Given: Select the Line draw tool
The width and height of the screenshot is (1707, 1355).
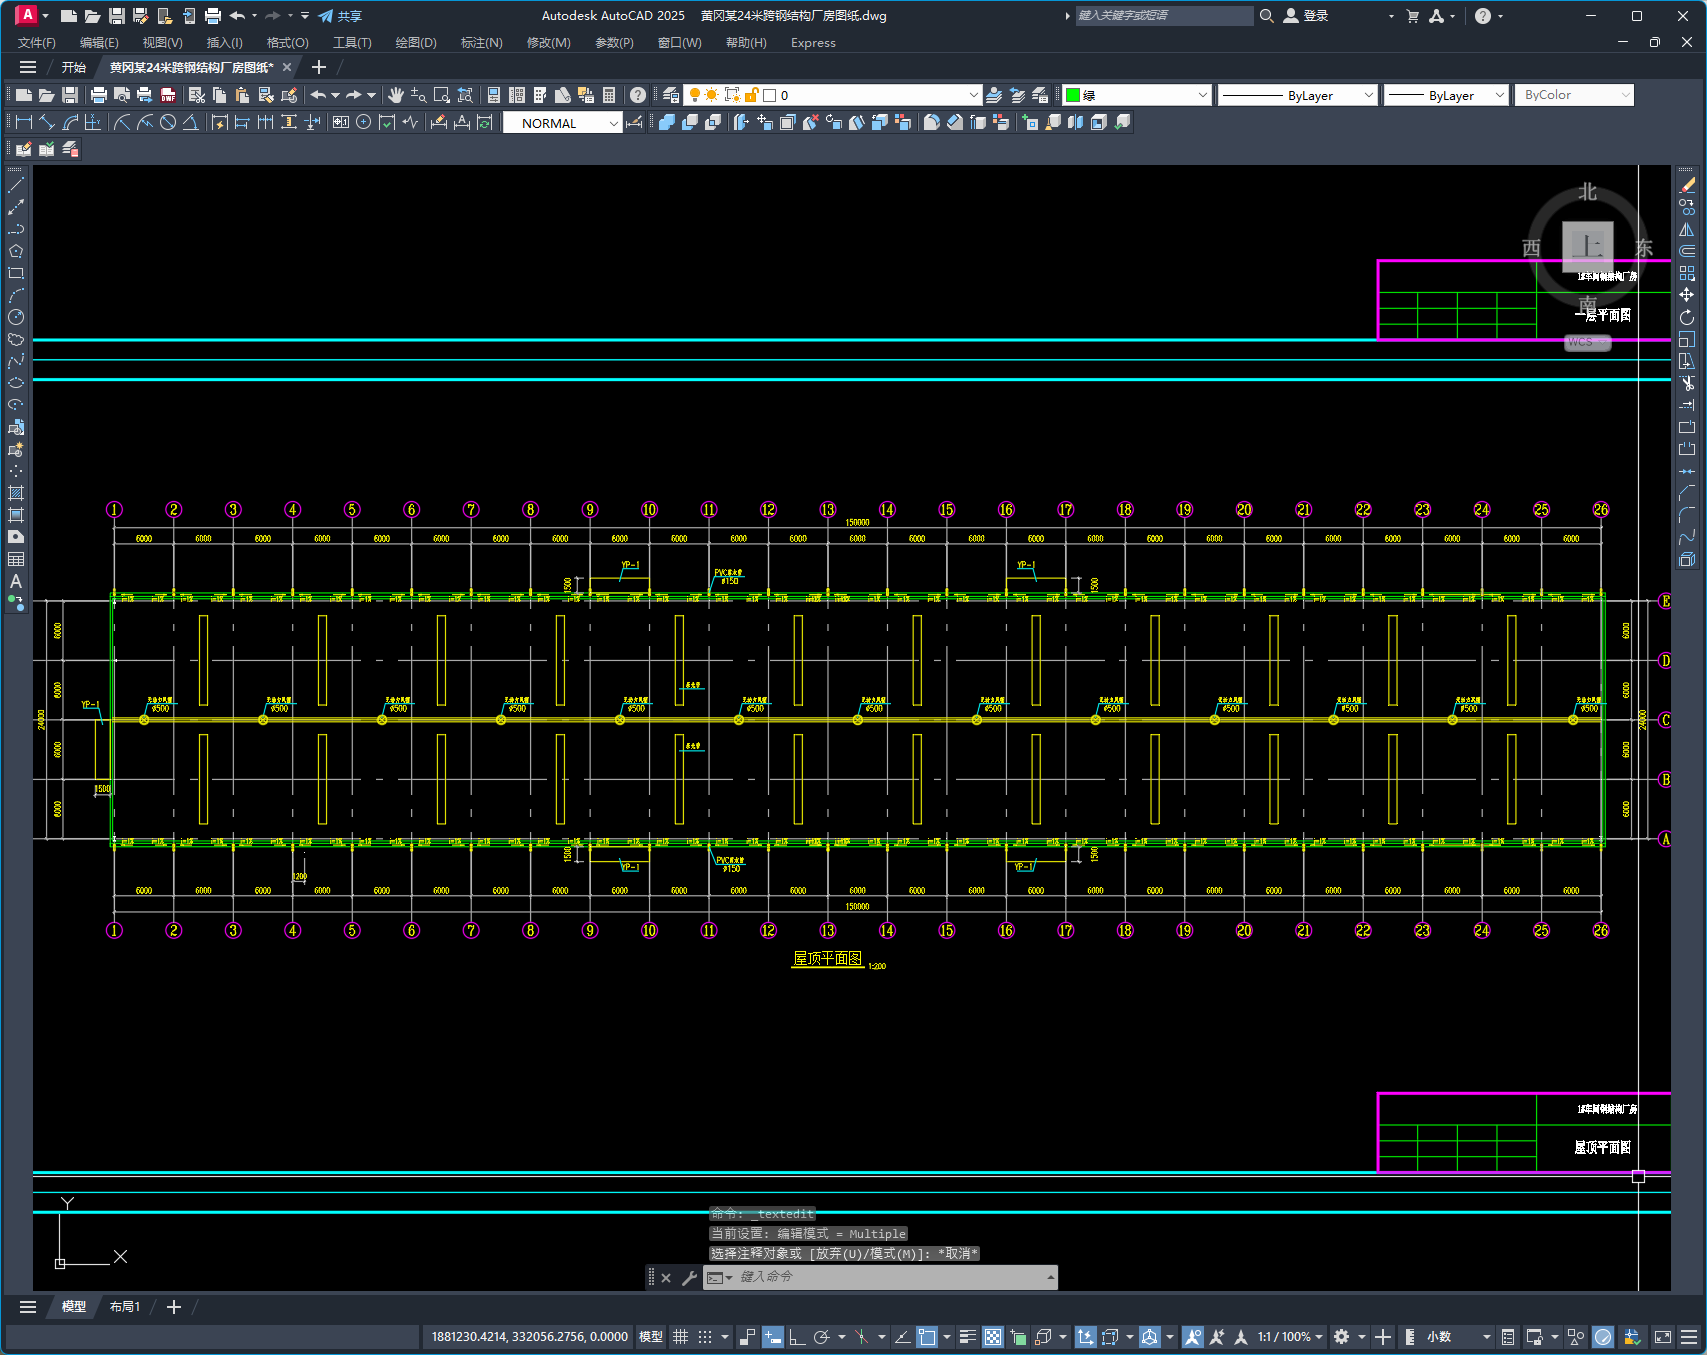Looking at the screenshot, I should coord(16,185).
